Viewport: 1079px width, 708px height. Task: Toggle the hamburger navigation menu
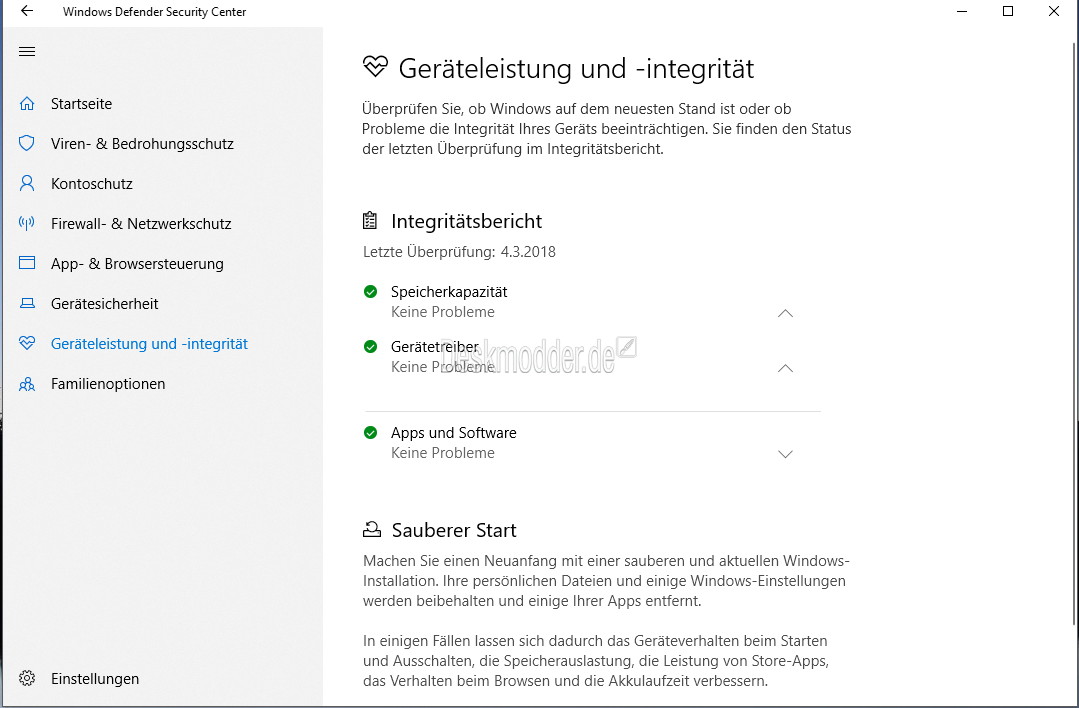27,52
